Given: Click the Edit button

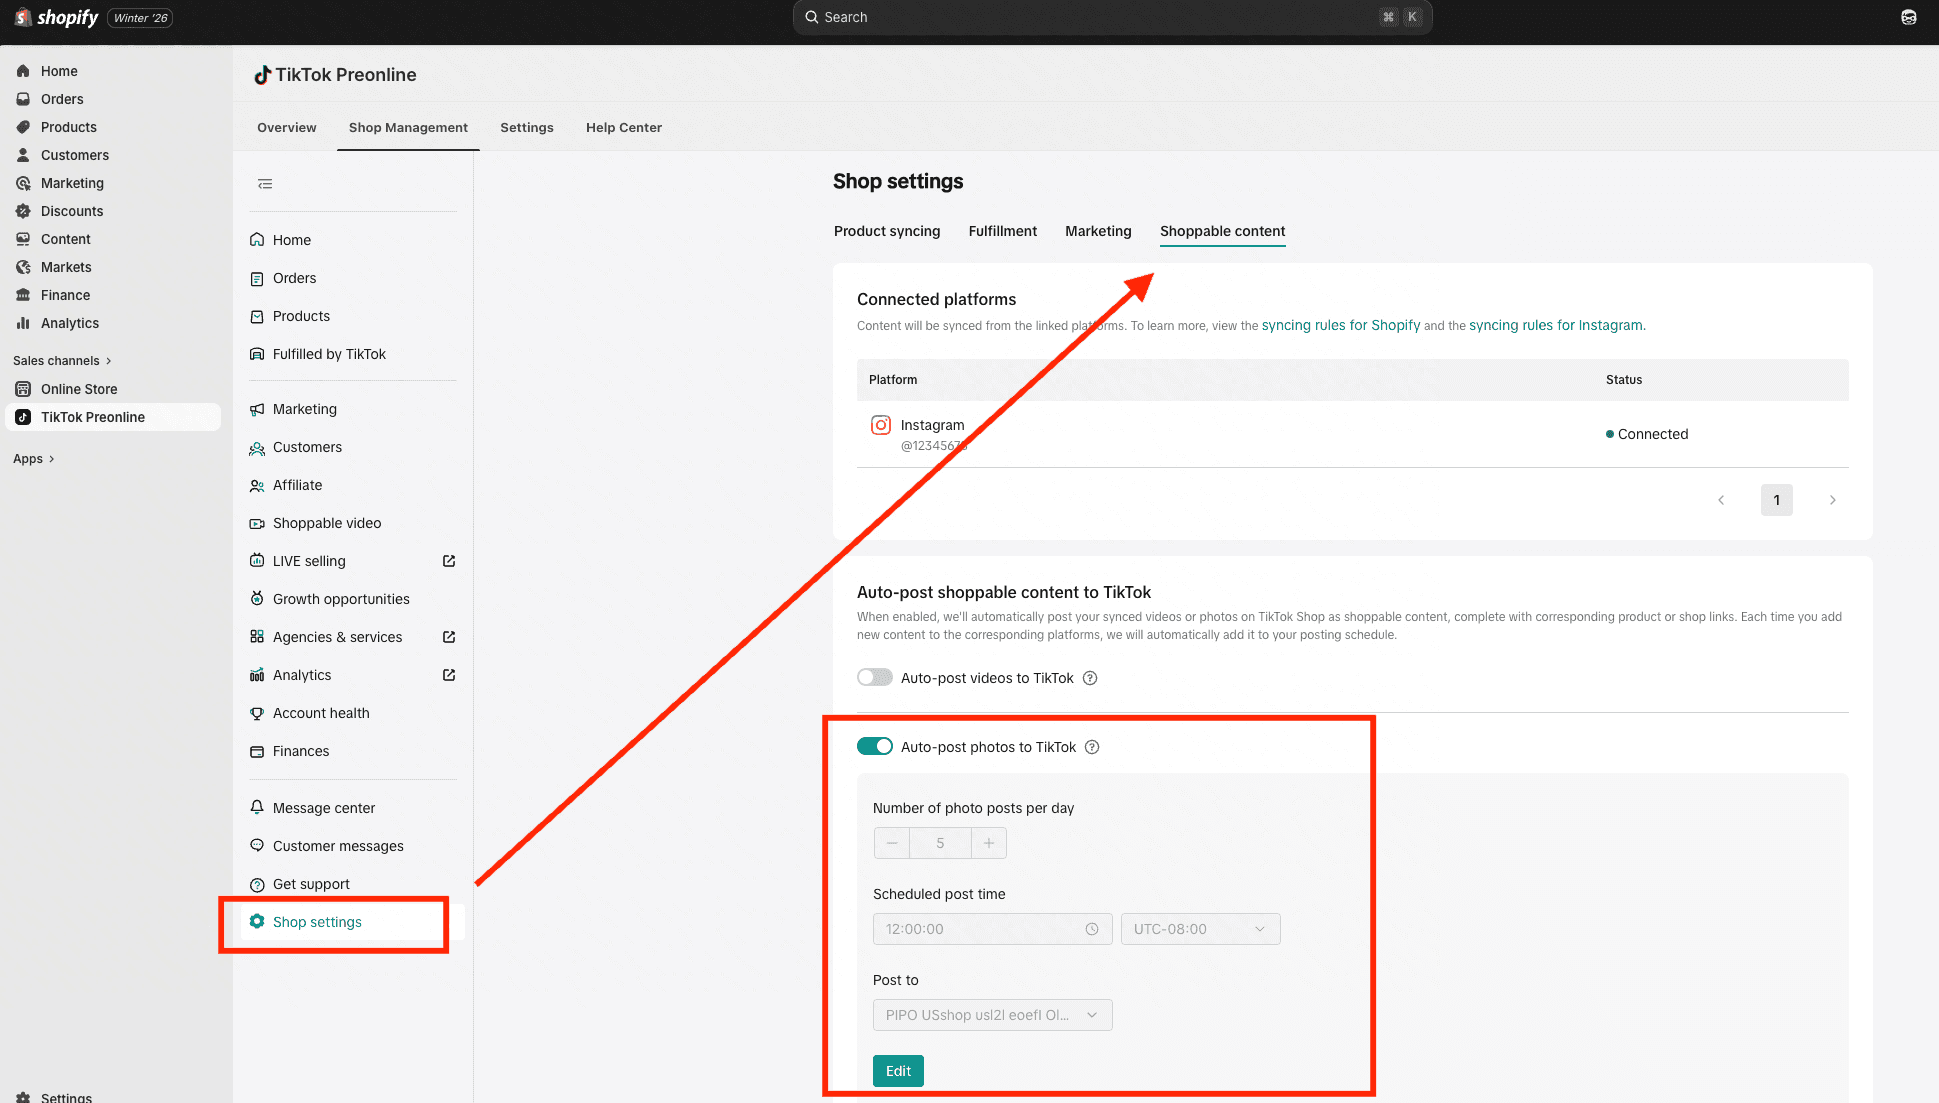Looking at the screenshot, I should click(x=898, y=1071).
